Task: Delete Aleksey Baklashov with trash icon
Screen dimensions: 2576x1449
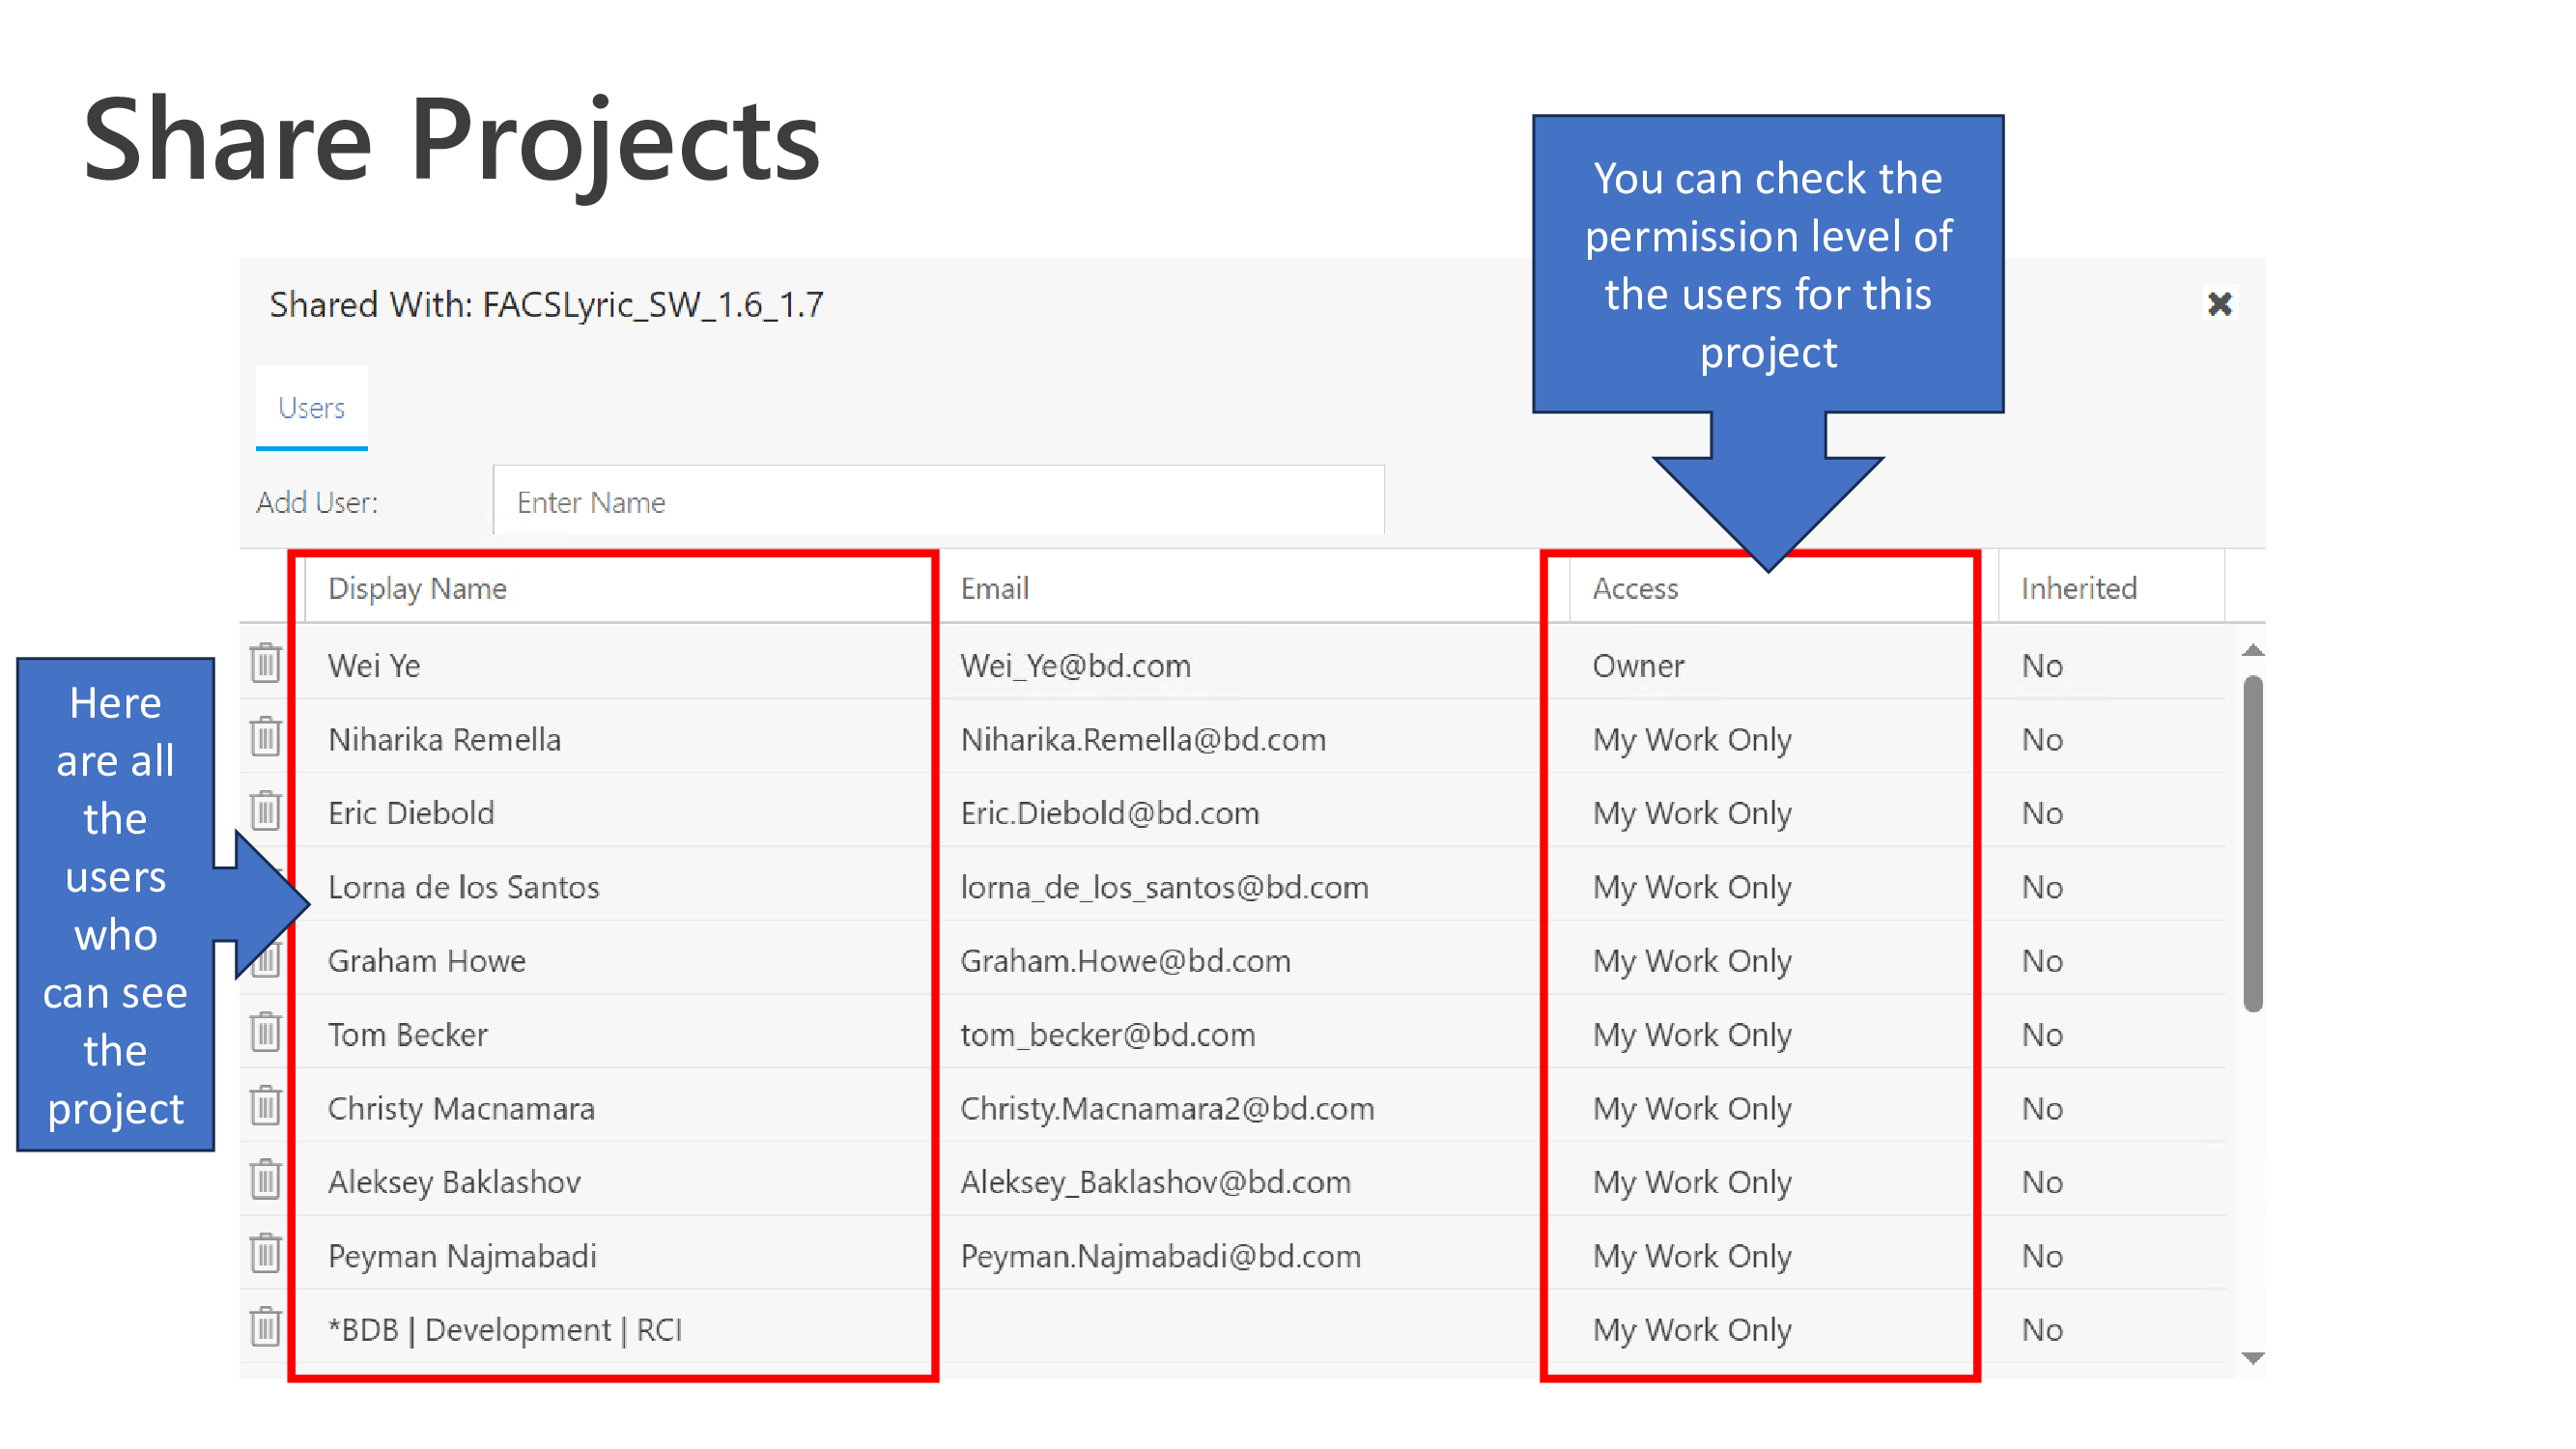Action: 265,1180
